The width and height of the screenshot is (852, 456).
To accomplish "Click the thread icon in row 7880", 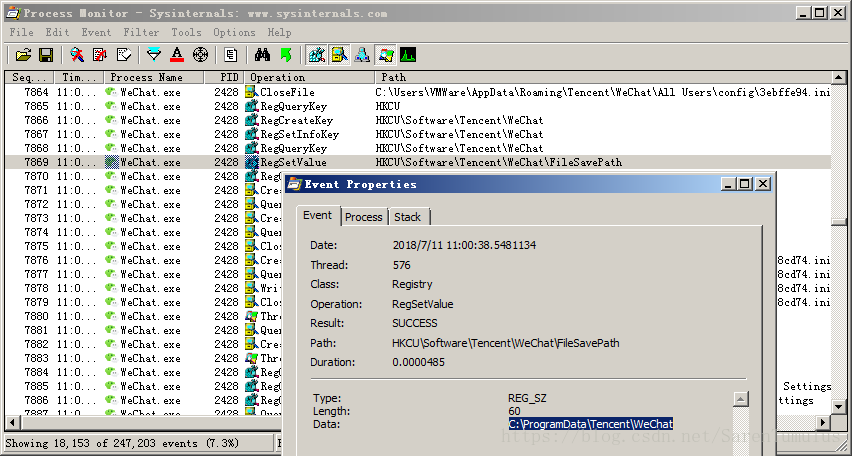I will pos(252,316).
